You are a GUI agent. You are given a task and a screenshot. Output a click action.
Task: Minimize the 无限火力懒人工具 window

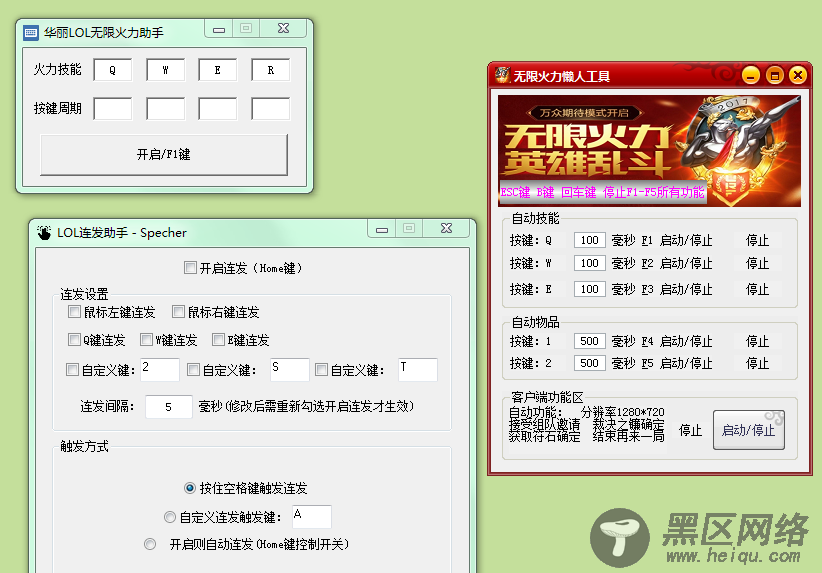click(x=751, y=76)
